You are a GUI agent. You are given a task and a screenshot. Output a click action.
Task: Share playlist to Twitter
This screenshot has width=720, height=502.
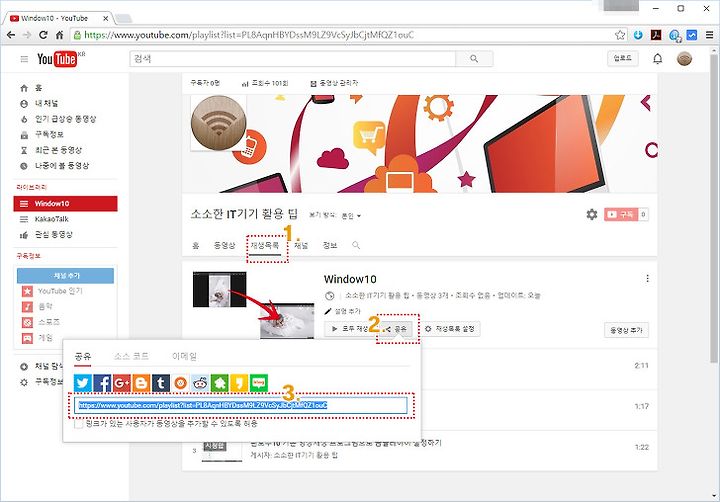point(83,383)
